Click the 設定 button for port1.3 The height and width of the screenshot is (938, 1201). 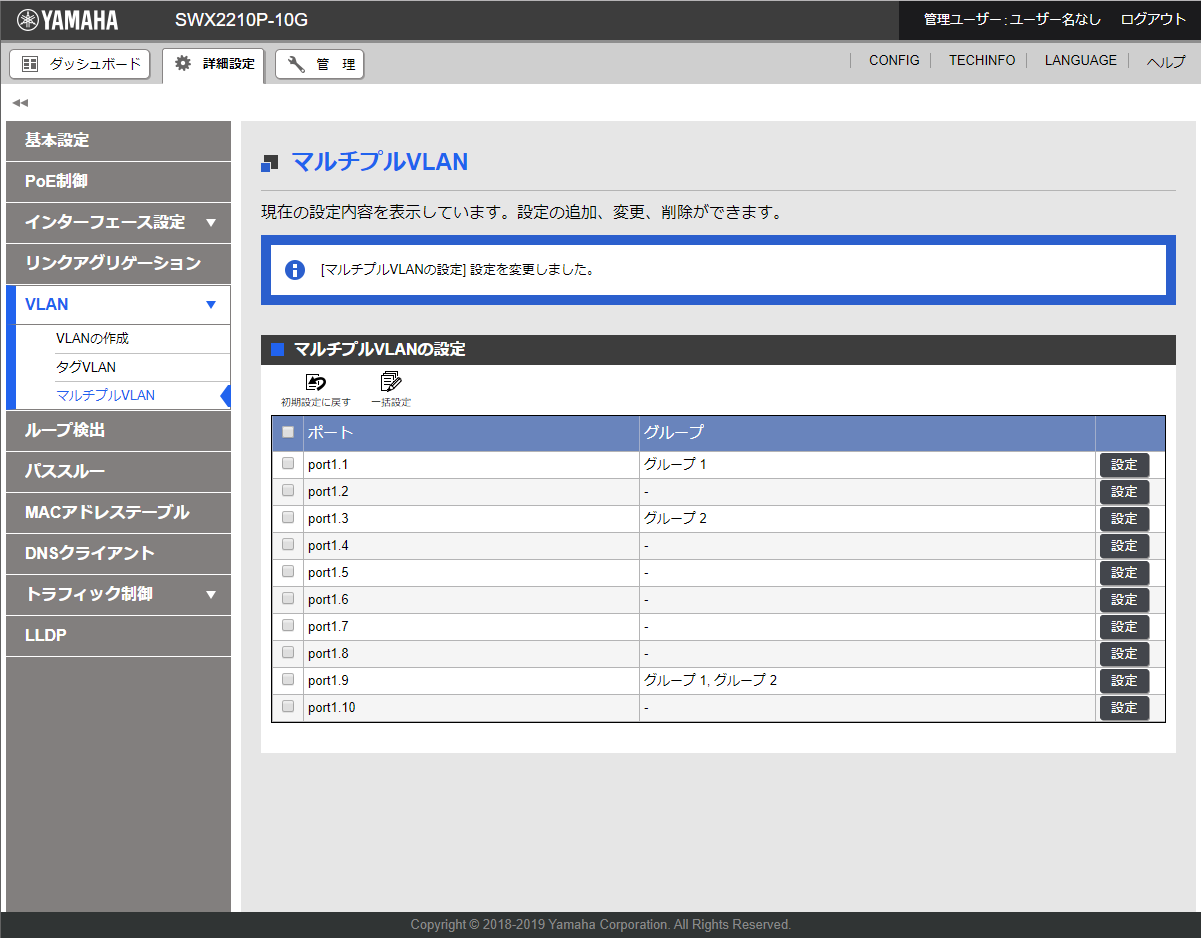tap(1123, 518)
